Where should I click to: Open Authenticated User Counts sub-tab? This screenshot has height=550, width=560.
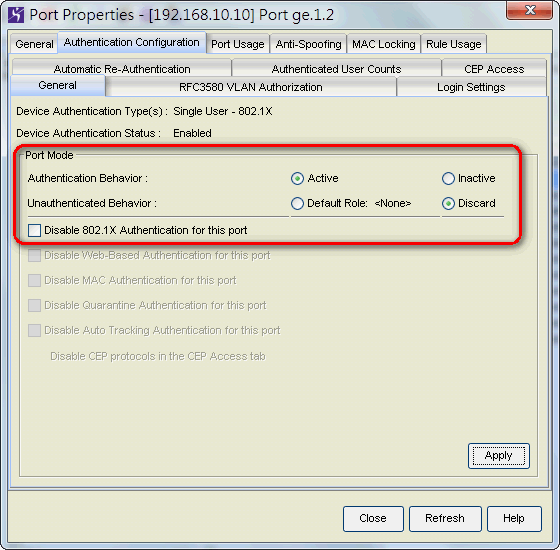click(x=336, y=69)
